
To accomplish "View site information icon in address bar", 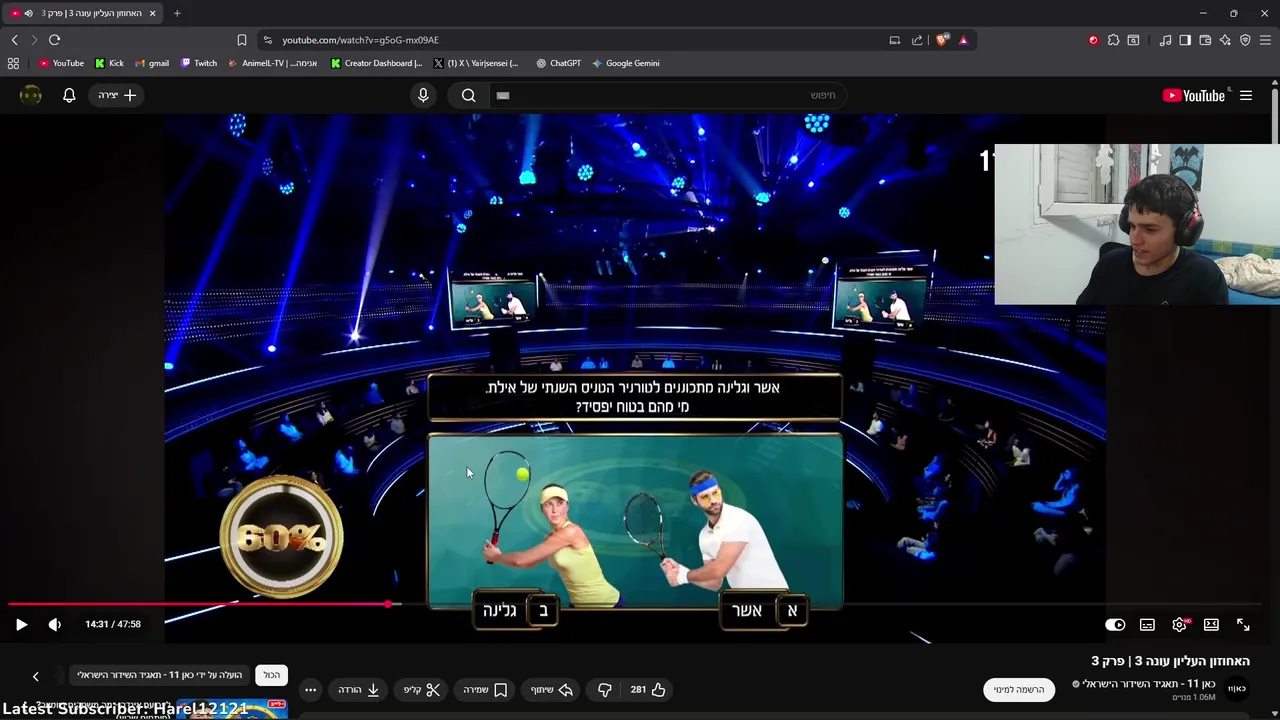I will pos(267,40).
